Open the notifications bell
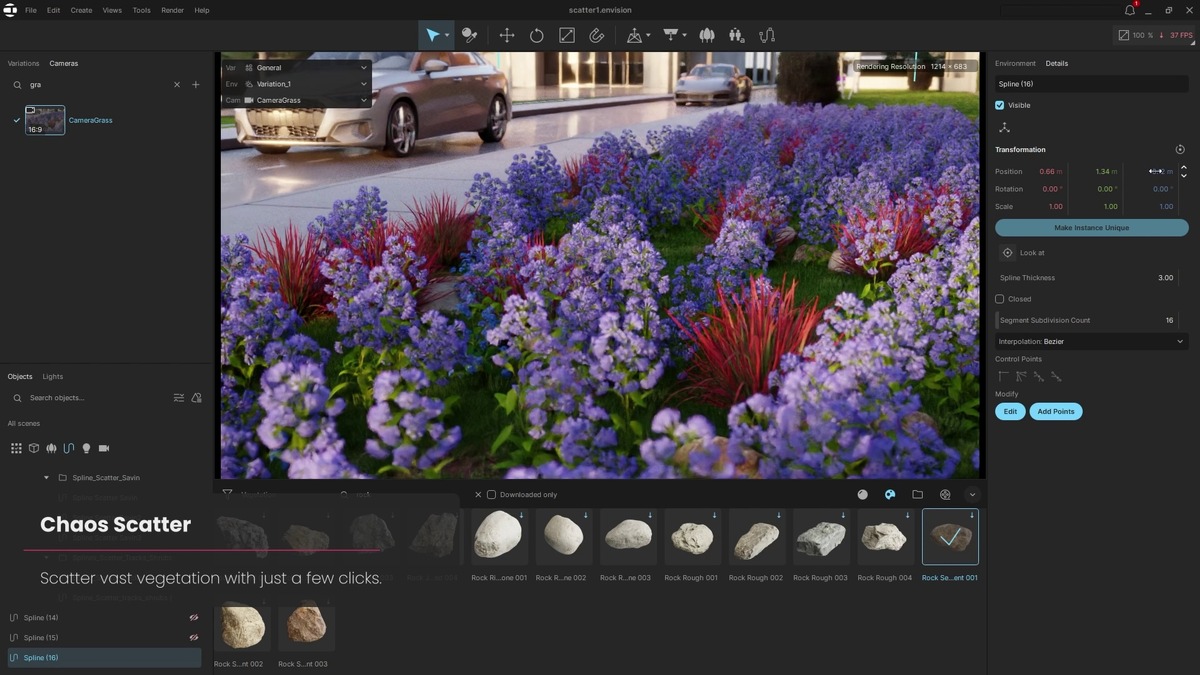The image size is (1200, 675). (1130, 10)
